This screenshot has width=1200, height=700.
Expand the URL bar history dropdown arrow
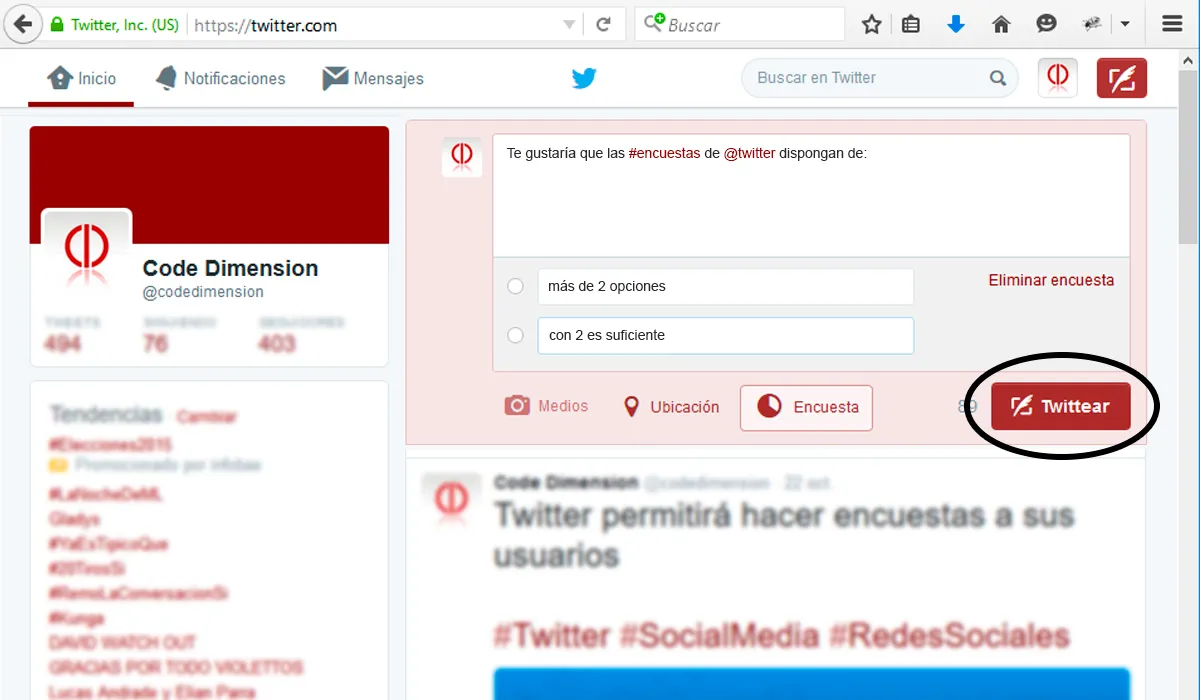[569, 25]
